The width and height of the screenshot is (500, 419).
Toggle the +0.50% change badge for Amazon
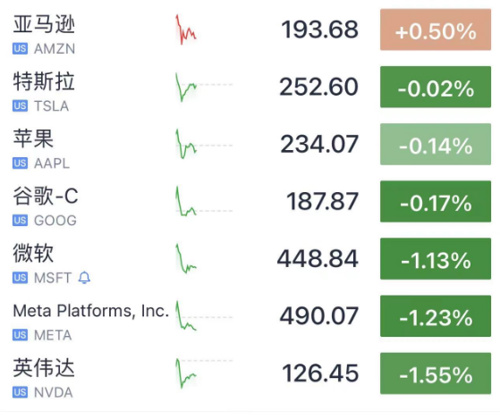435,30
